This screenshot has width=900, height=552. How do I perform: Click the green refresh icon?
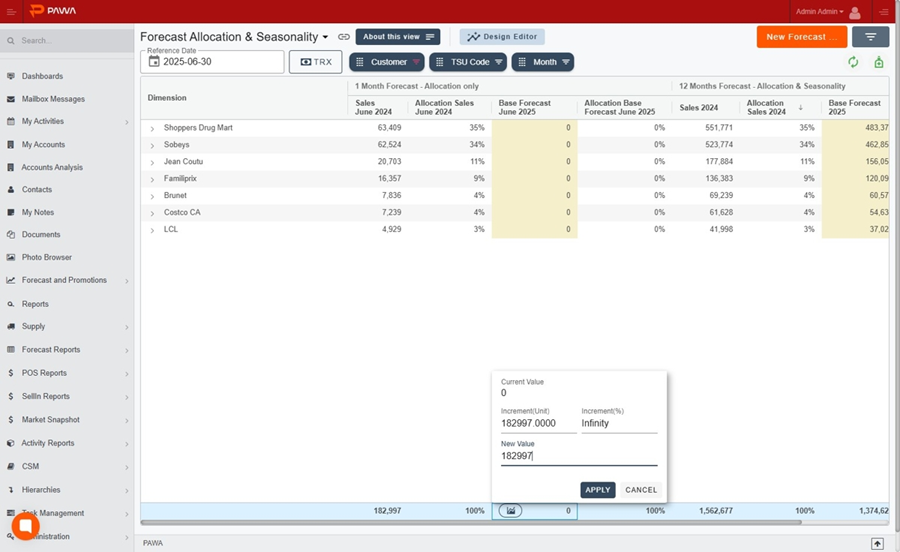pyautogui.click(x=854, y=62)
